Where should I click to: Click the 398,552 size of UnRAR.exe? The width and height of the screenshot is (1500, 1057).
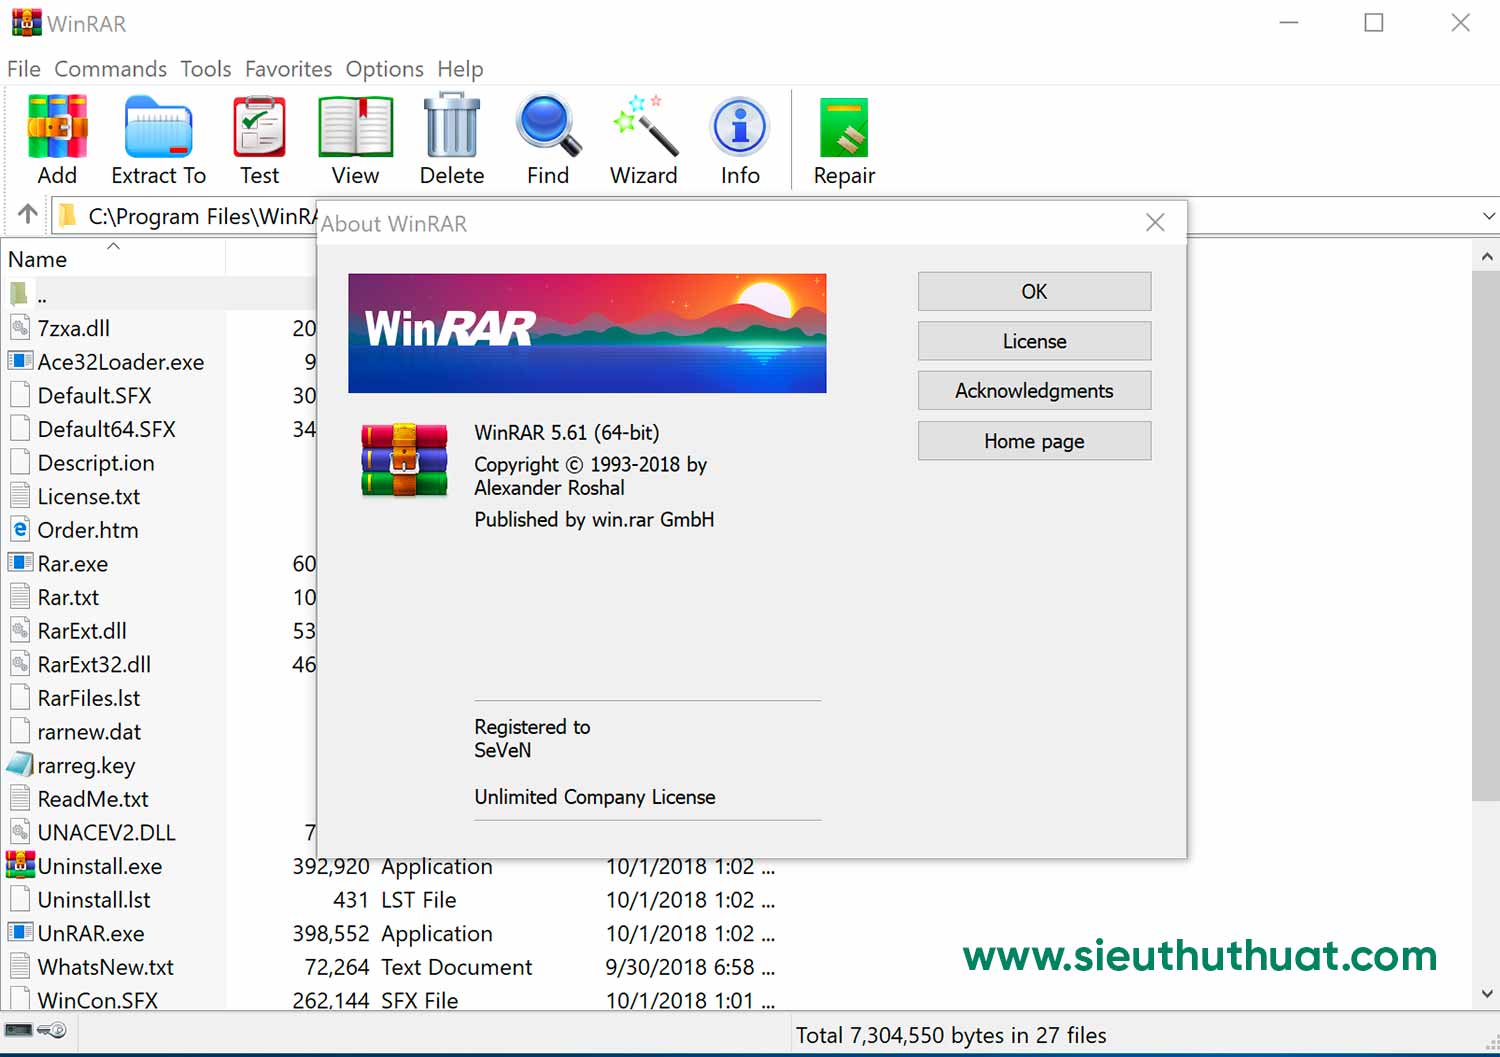(x=331, y=933)
